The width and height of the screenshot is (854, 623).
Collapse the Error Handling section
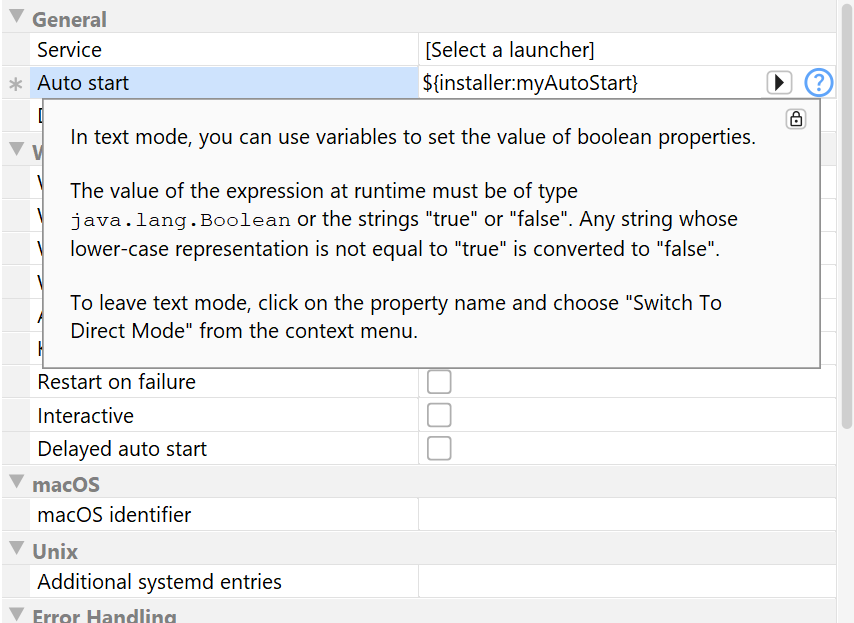point(17,614)
